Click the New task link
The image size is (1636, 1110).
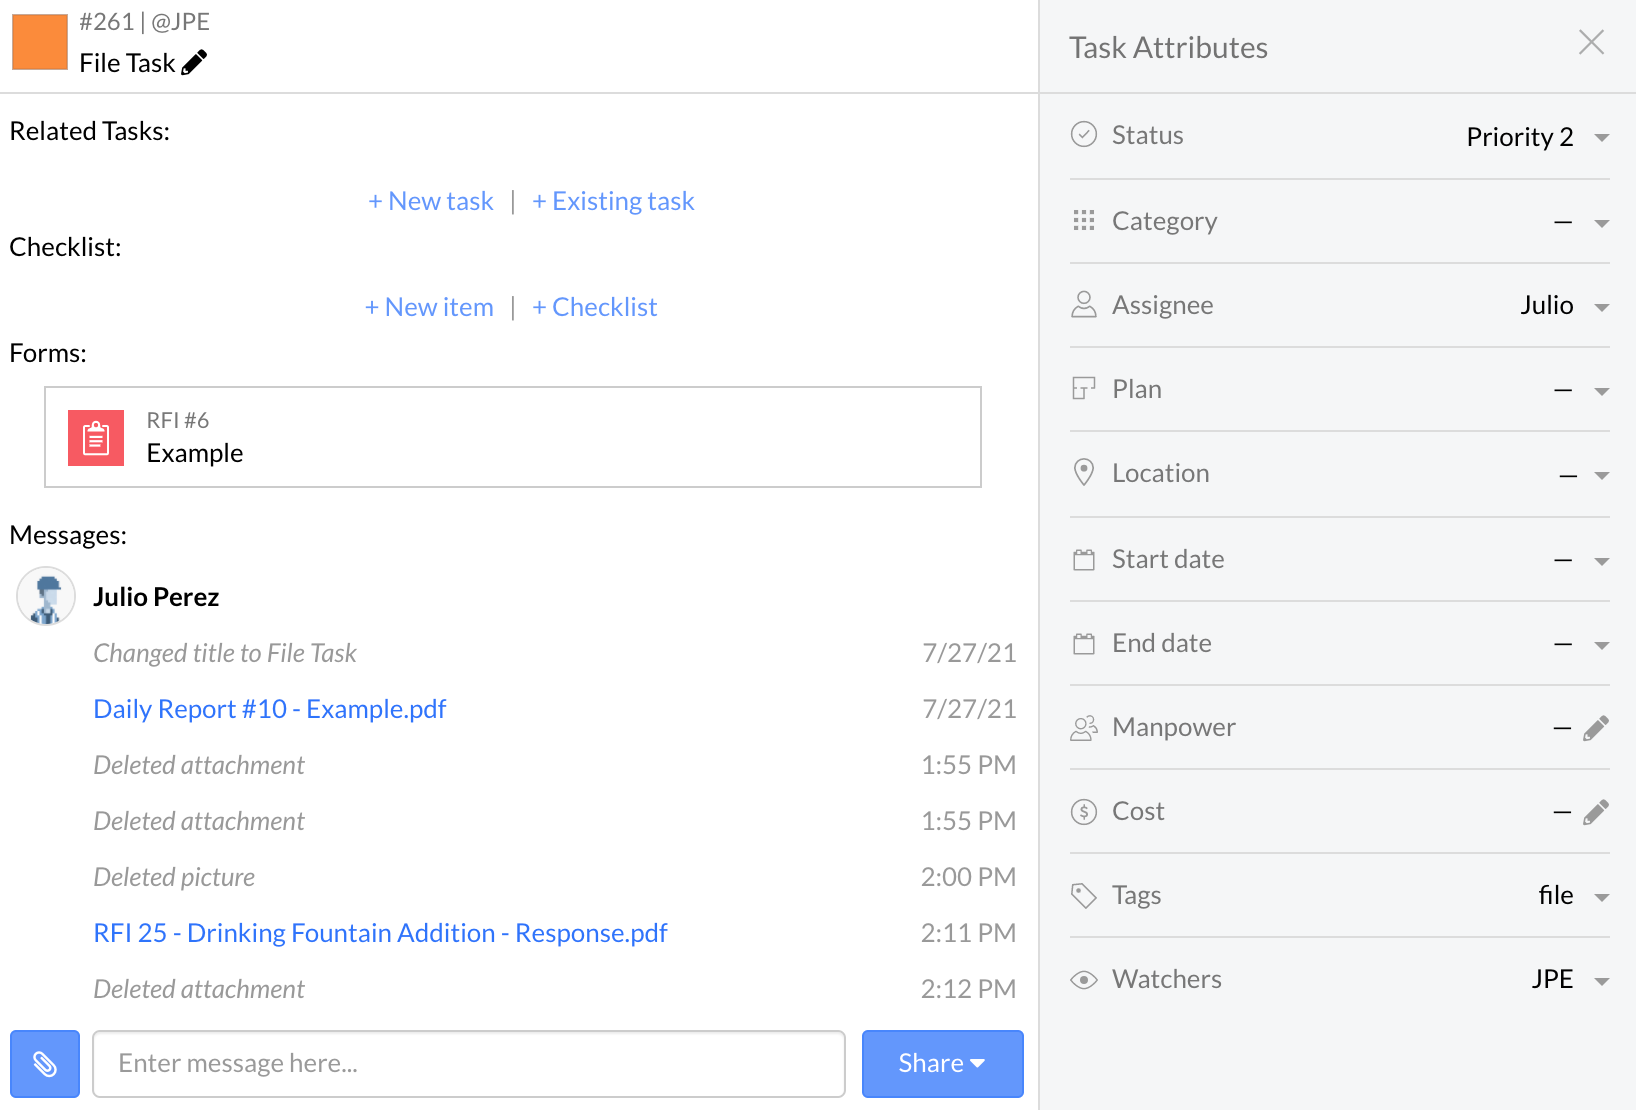tap(430, 200)
